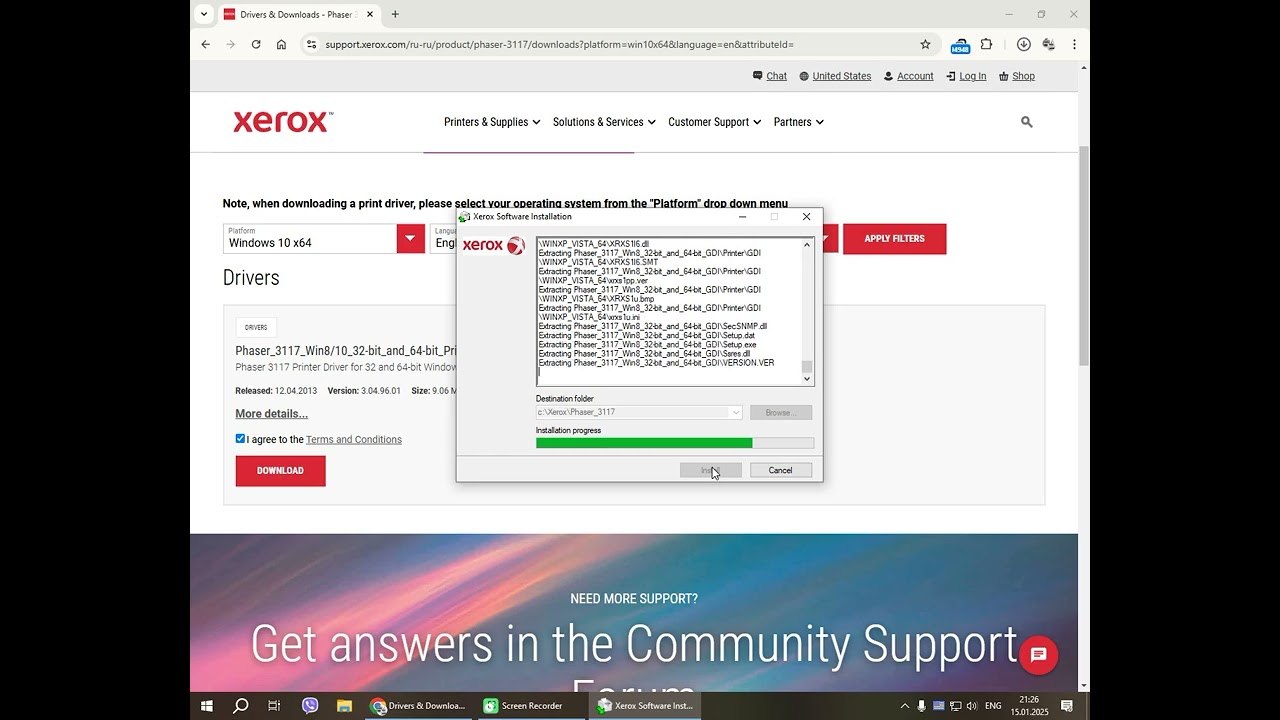Click the Phaser_3117_Win8/10 driver title
Screen dimensions: 1280x720
click(x=346, y=351)
